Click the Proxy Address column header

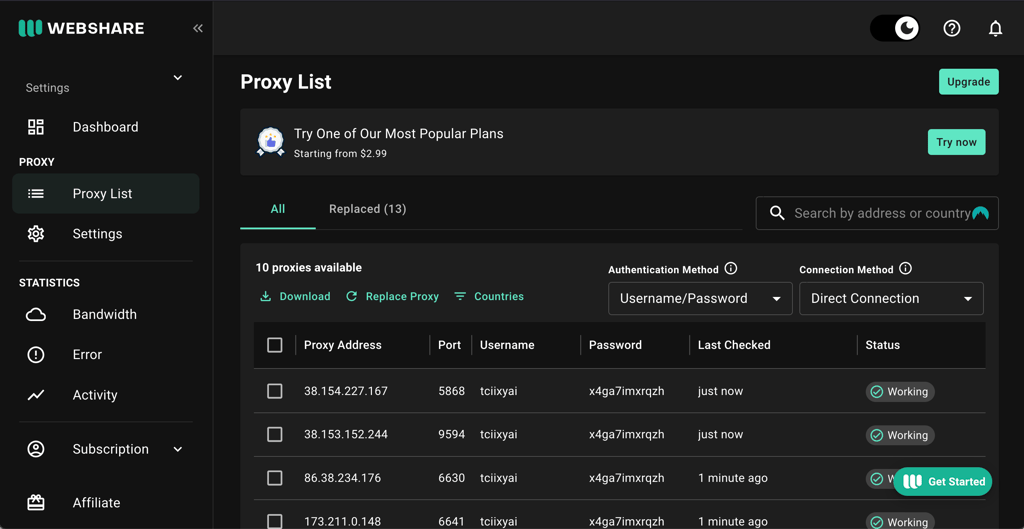pos(343,345)
